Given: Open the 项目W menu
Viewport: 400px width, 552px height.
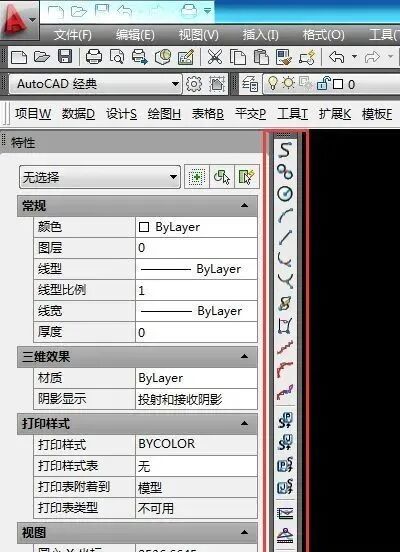Looking at the screenshot, I should pyautogui.click(x=33, y=114).
